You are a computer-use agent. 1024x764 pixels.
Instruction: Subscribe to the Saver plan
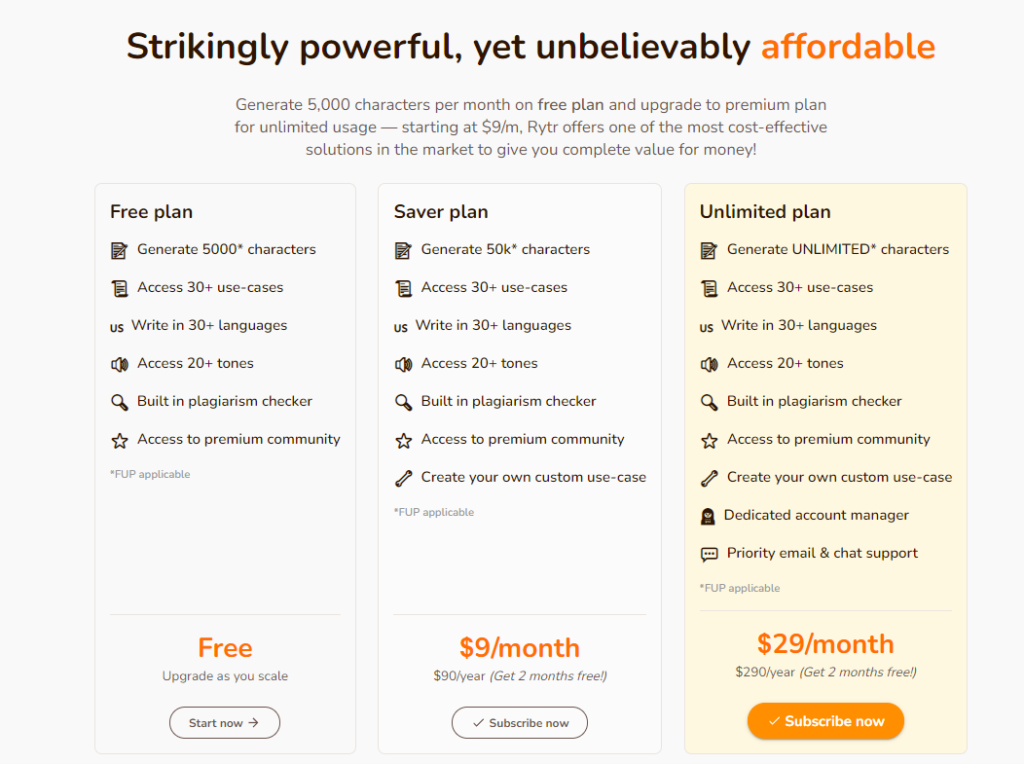pyautogui.click(x=519, y=722)
